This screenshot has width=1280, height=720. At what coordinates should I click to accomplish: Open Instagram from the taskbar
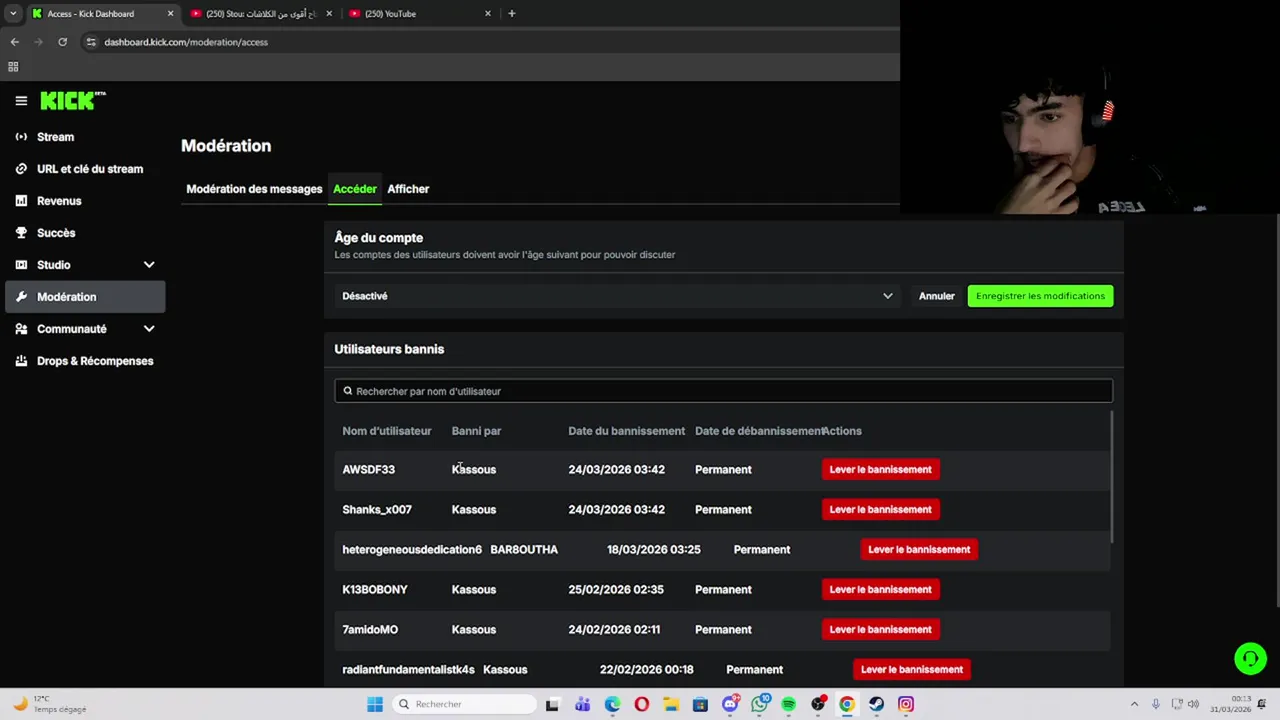(906, 704)
